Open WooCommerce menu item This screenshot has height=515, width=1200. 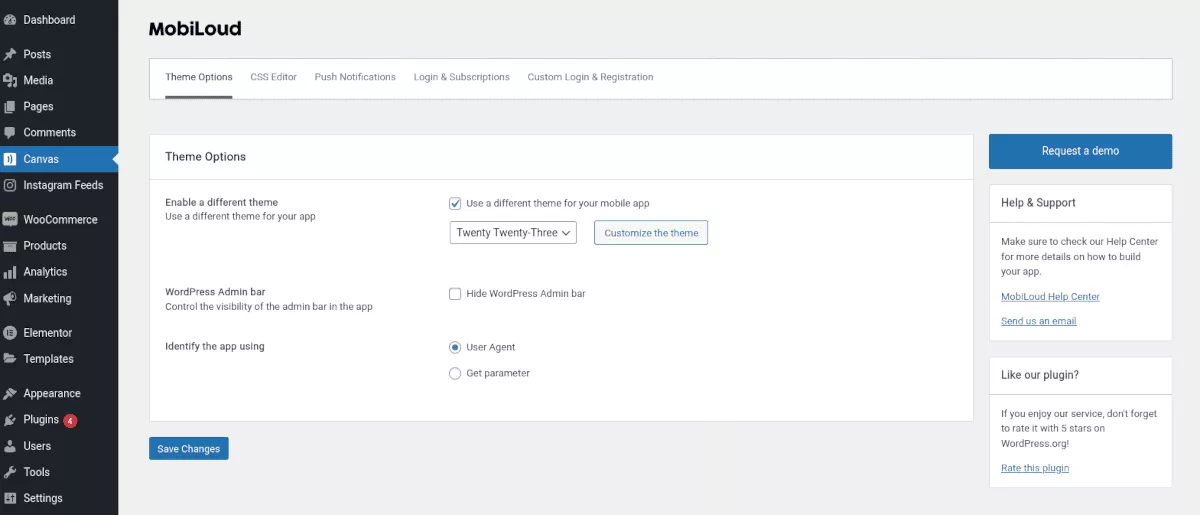click(59, 219)
